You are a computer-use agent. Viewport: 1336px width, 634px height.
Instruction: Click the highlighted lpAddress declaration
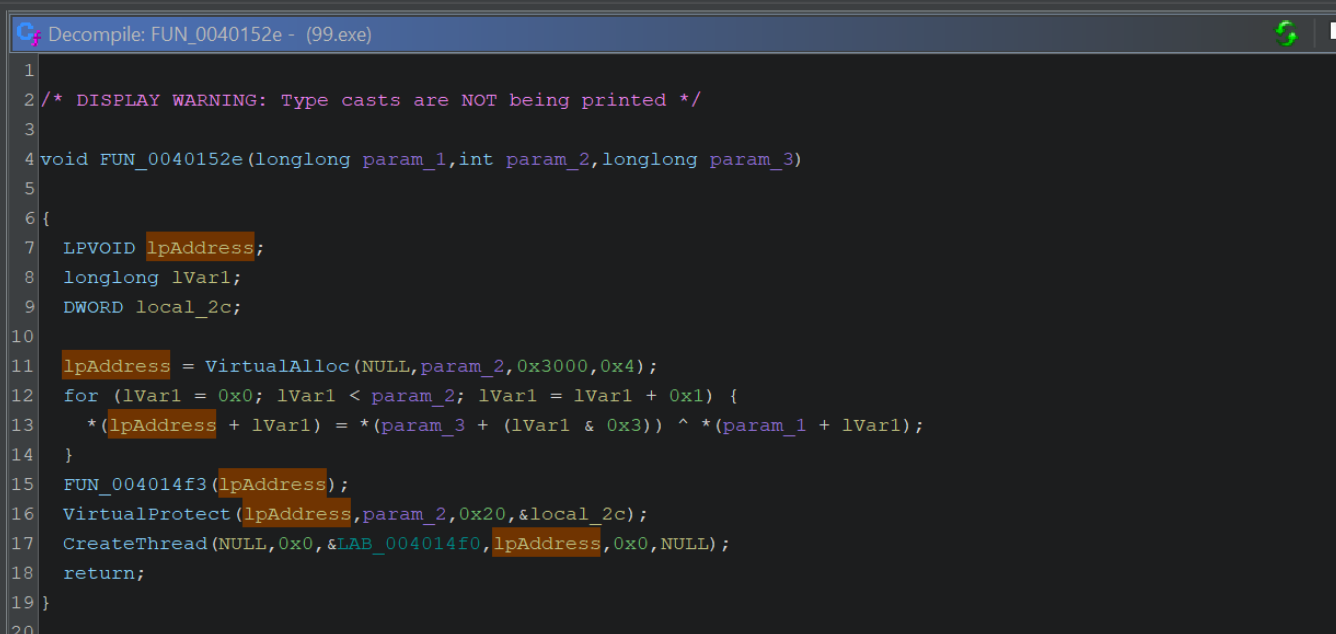click(200, 247)
